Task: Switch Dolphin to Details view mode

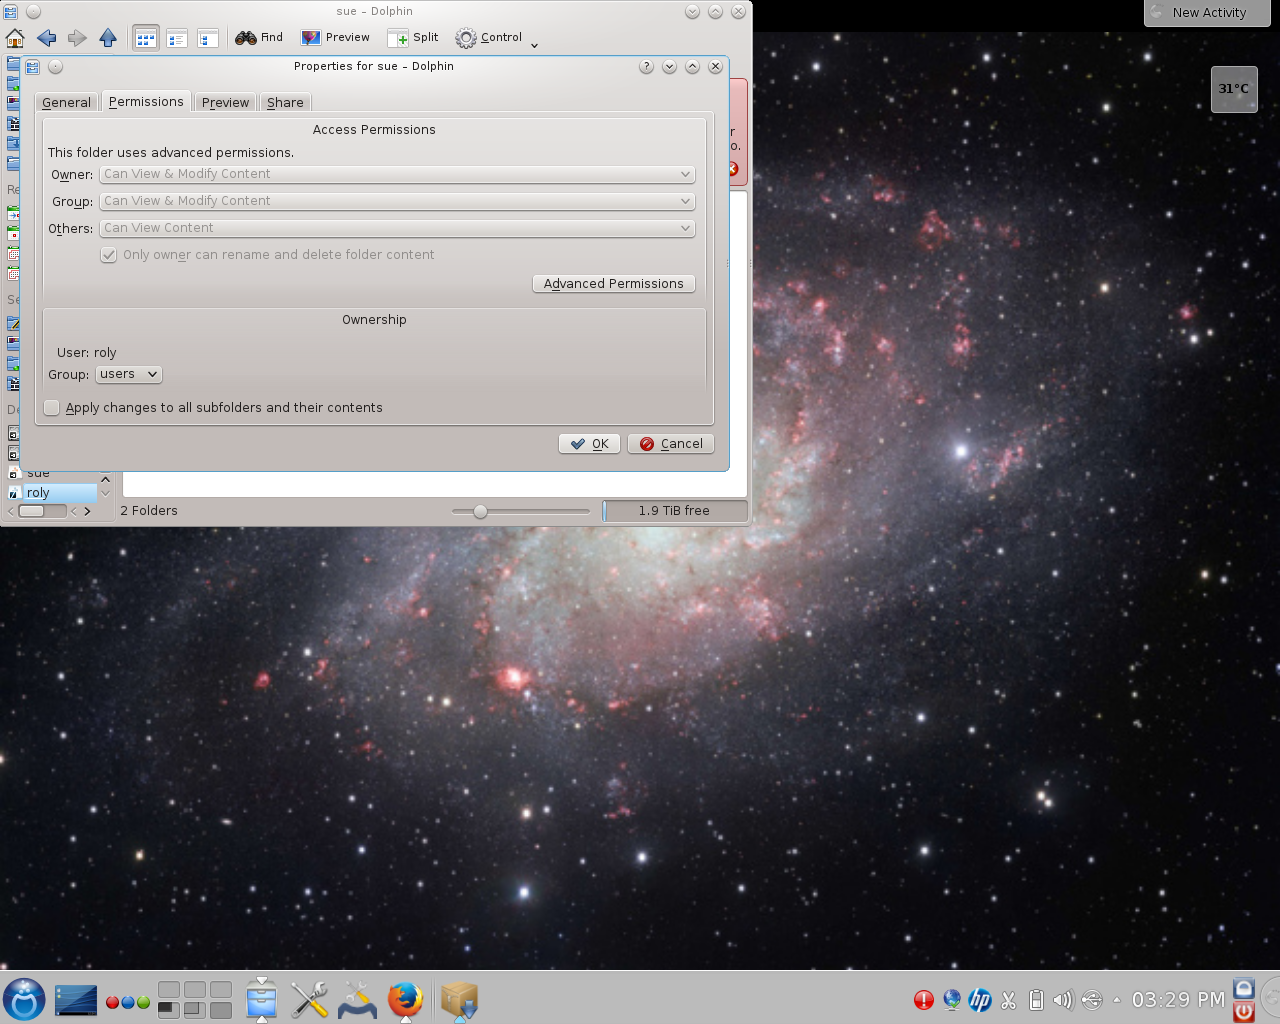Action: point(208,38)
